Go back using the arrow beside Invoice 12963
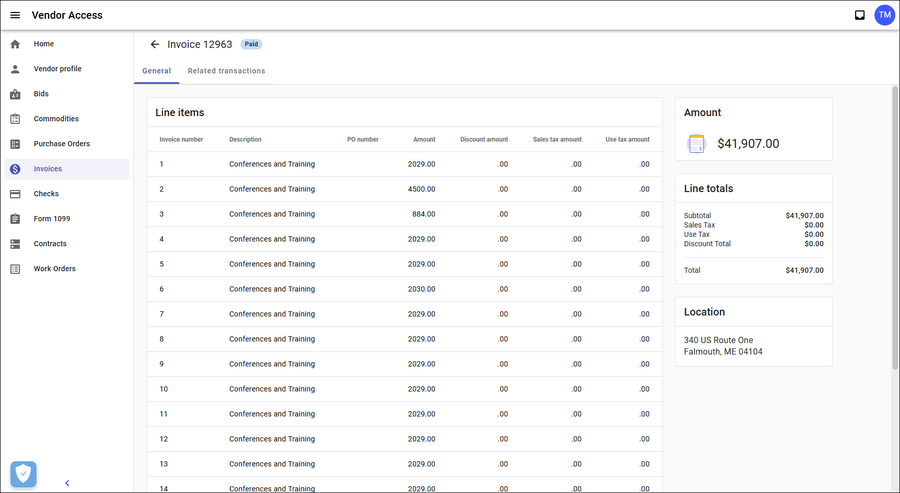 pos(154,44)
